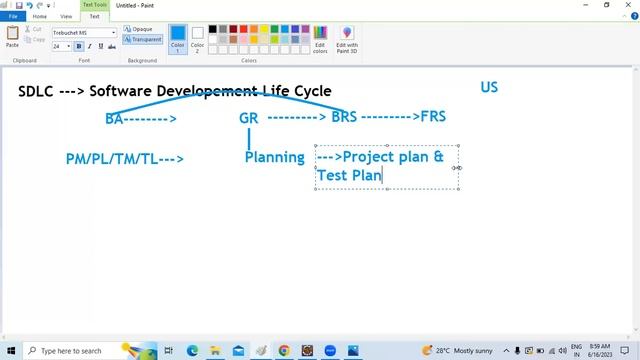This screenshot has height=360, width=640.
Task: Select Transparent background option
Action: coord(143,40)
